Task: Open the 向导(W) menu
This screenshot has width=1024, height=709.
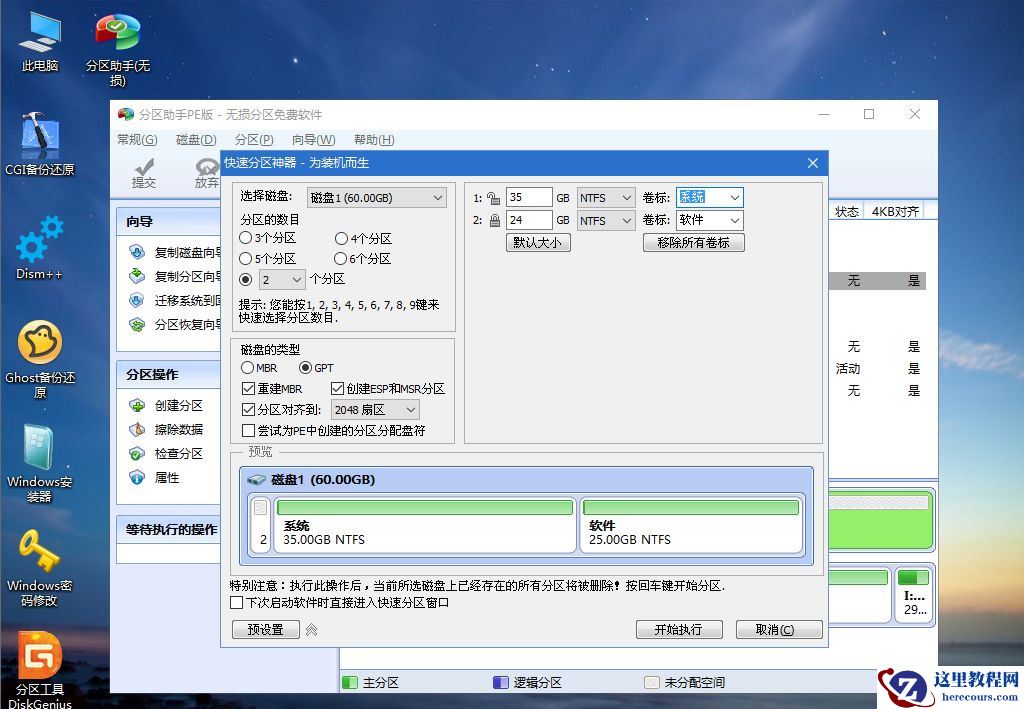Action: coord(313,140)
